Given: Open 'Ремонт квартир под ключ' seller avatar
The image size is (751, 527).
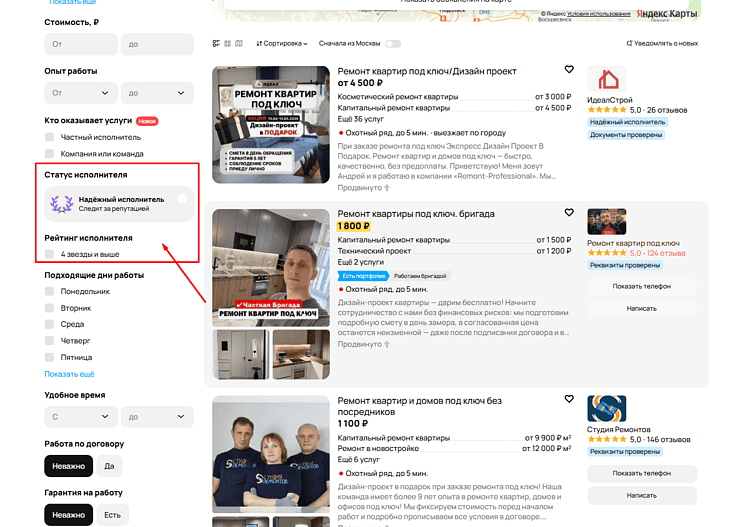Looking at the screenshot, I should point(607,222).
